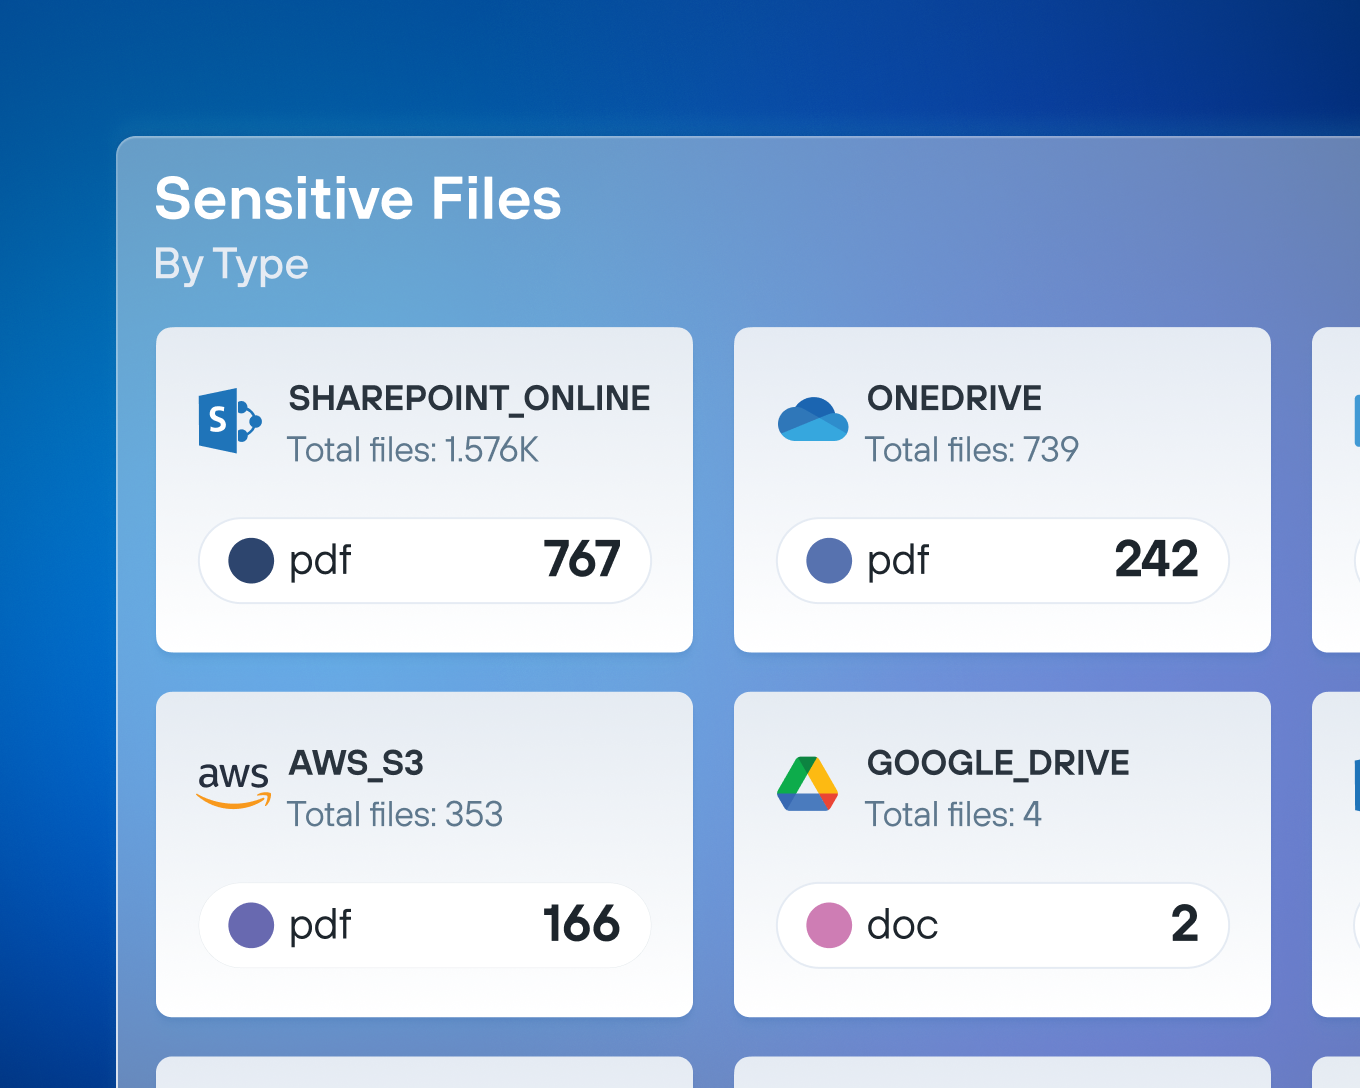Click the AWS logo icon
Image resolution: width=1360 pixels, height=1088 pixels.
[x=234, y=783]
